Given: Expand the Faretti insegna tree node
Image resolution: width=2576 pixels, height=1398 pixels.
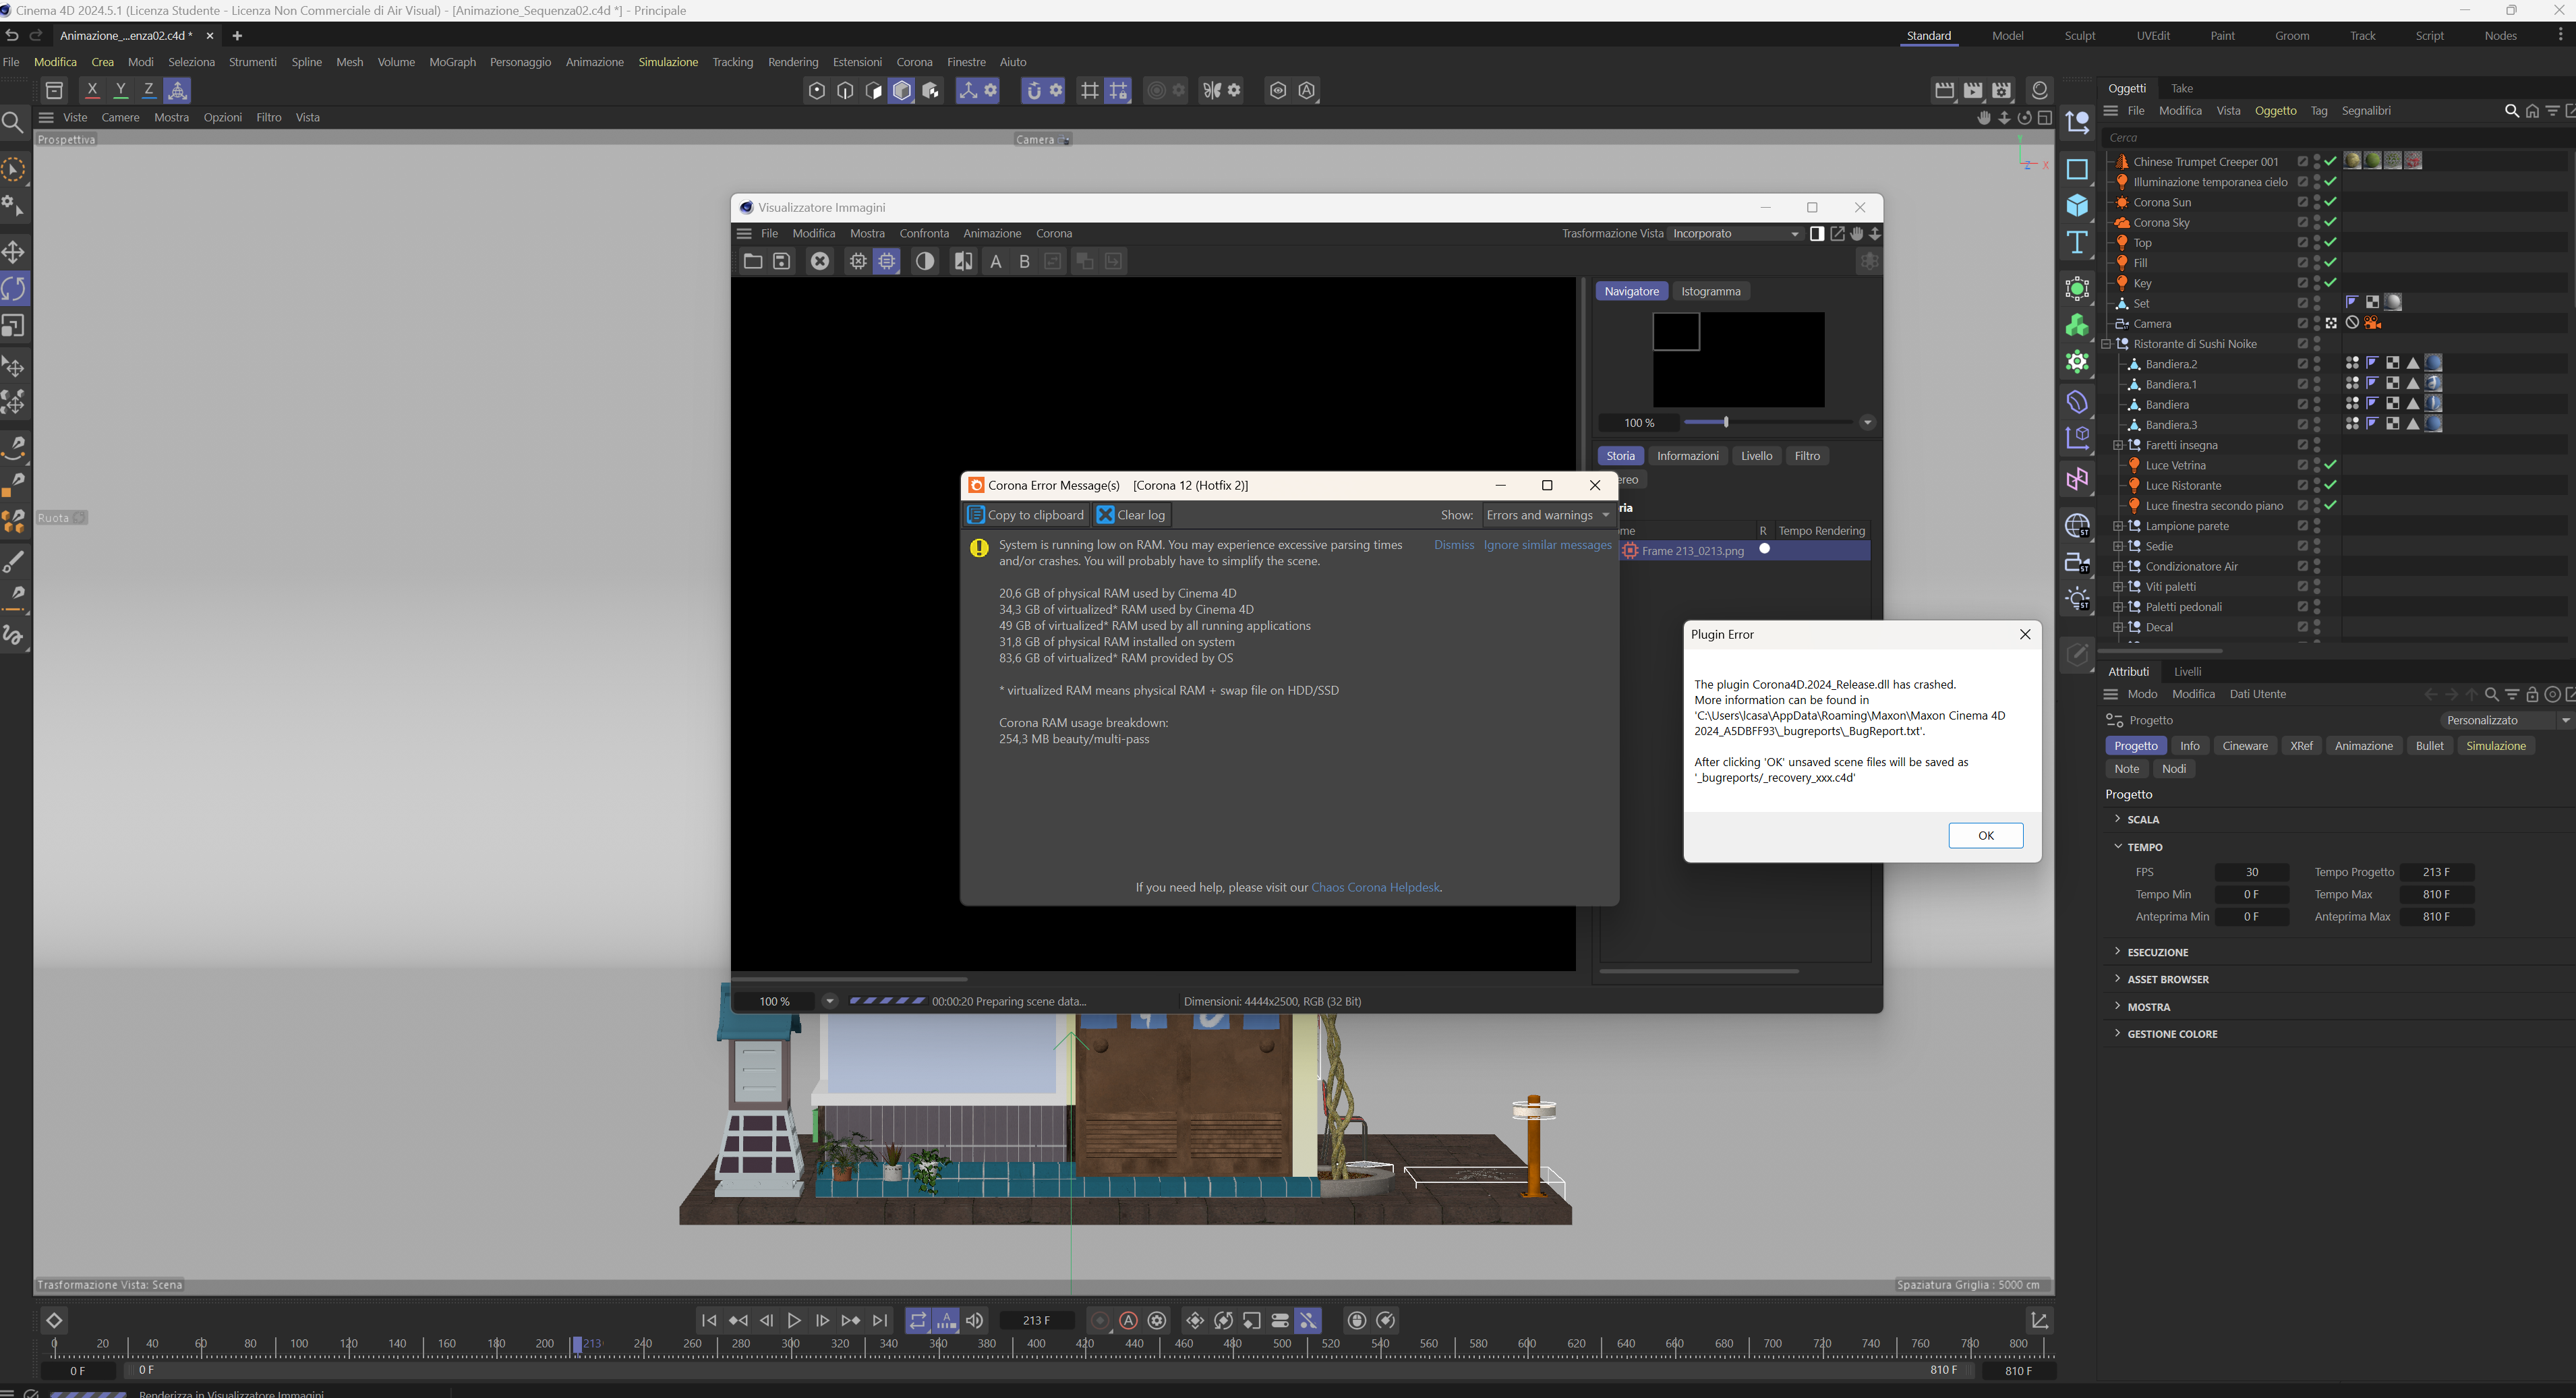Looking at the screenshot, I should (2117, 445).
